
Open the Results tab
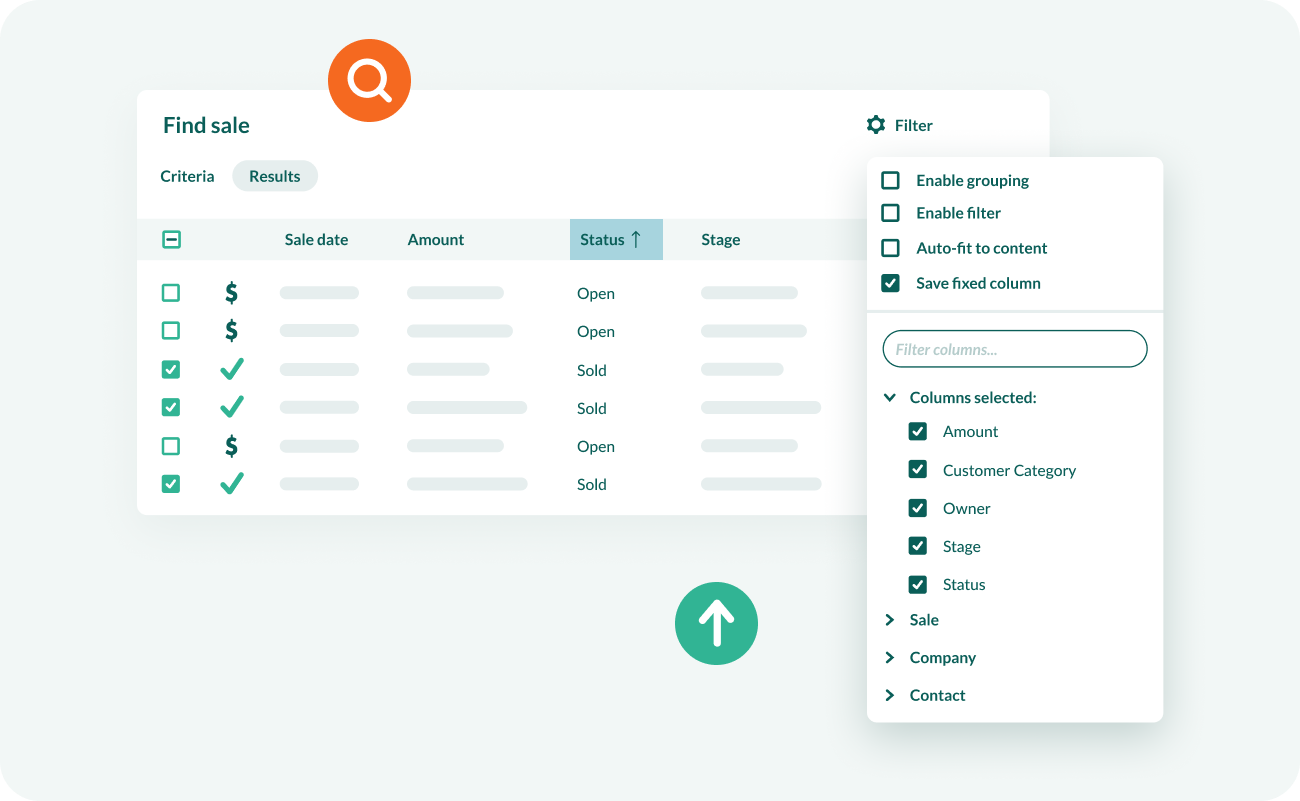[275, 176]
